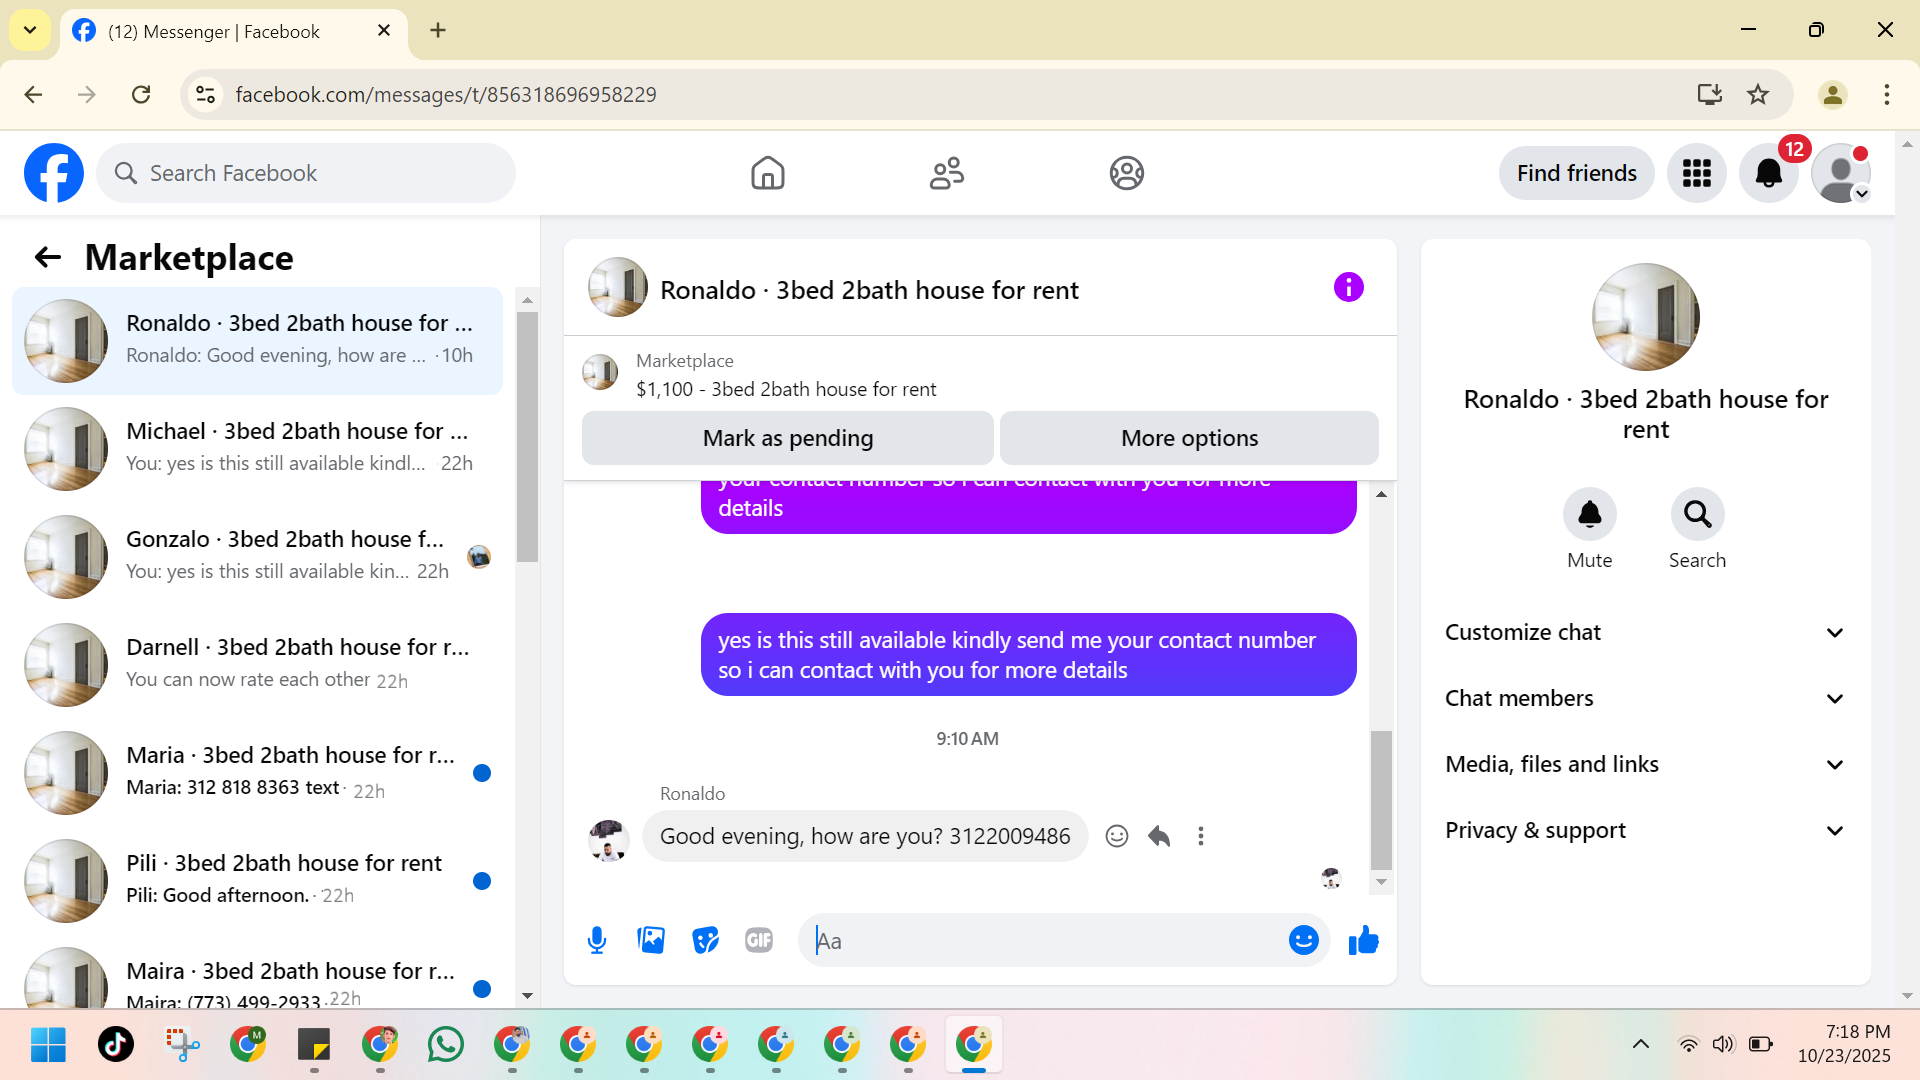Click the voice clip microphone icon
1920x1080 pixels.
597,940
